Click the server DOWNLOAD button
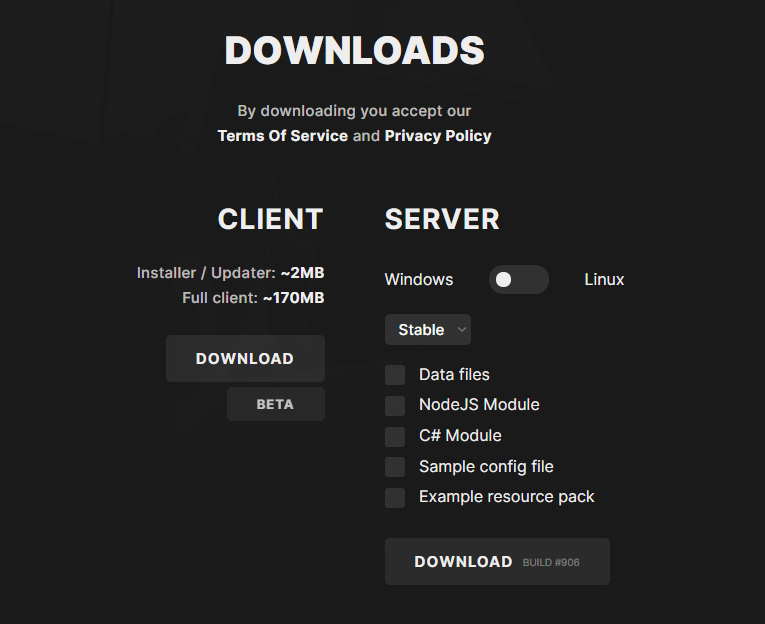765x624 pixels. pyautogui.click(x=464, y=562)
